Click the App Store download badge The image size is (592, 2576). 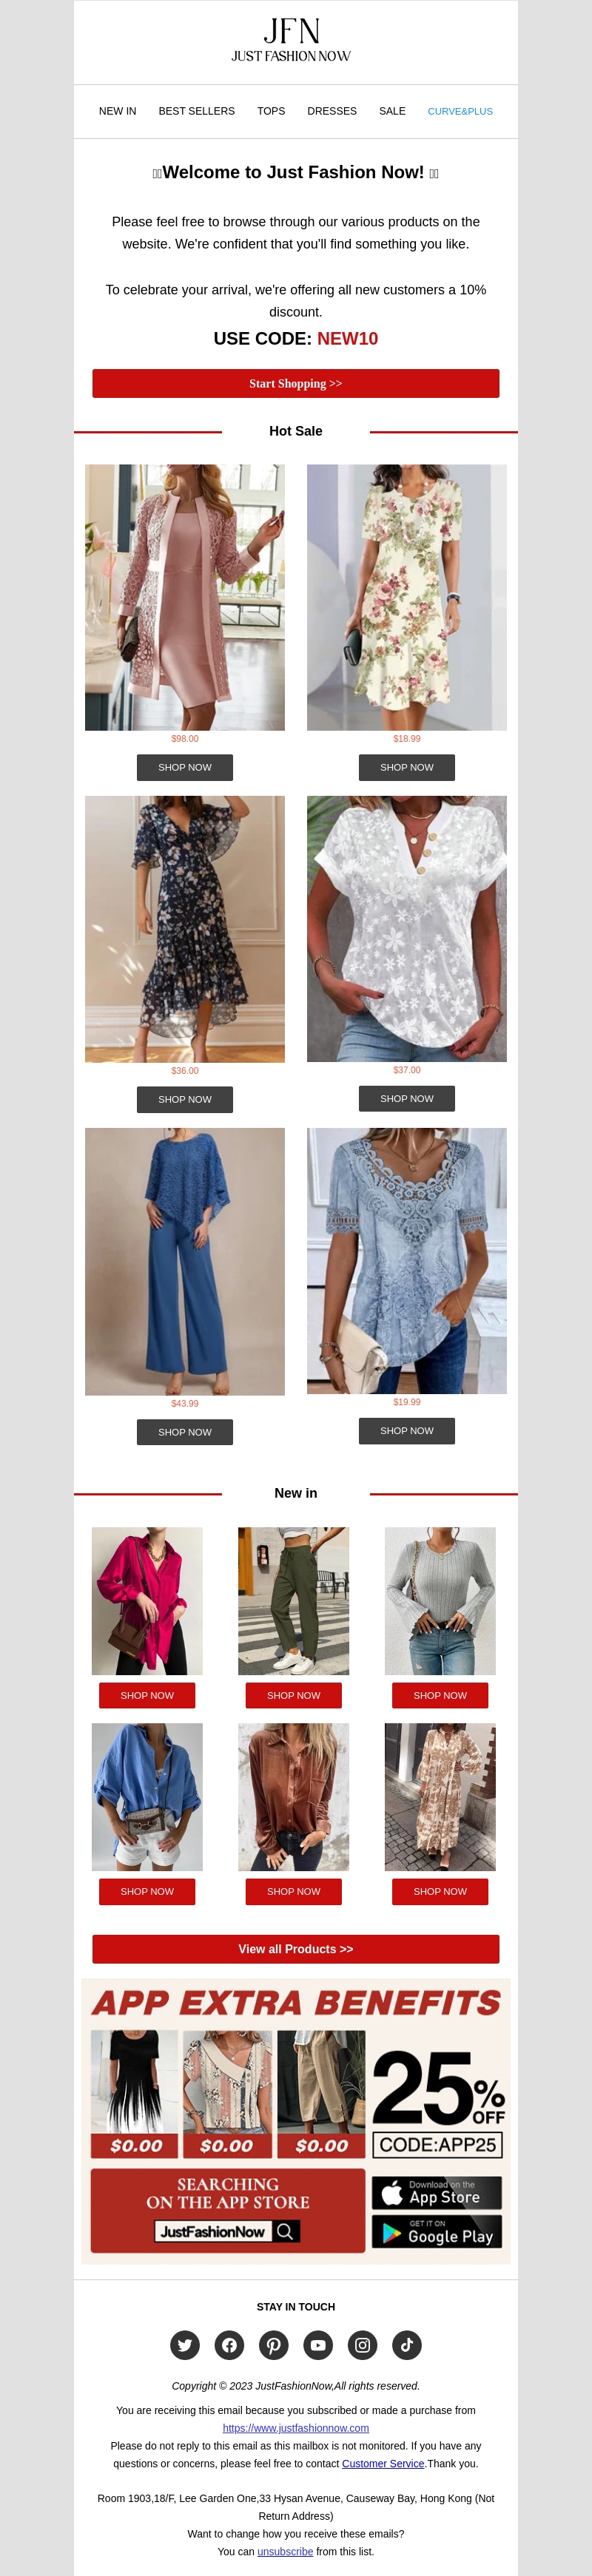[x=437, y=2193]
